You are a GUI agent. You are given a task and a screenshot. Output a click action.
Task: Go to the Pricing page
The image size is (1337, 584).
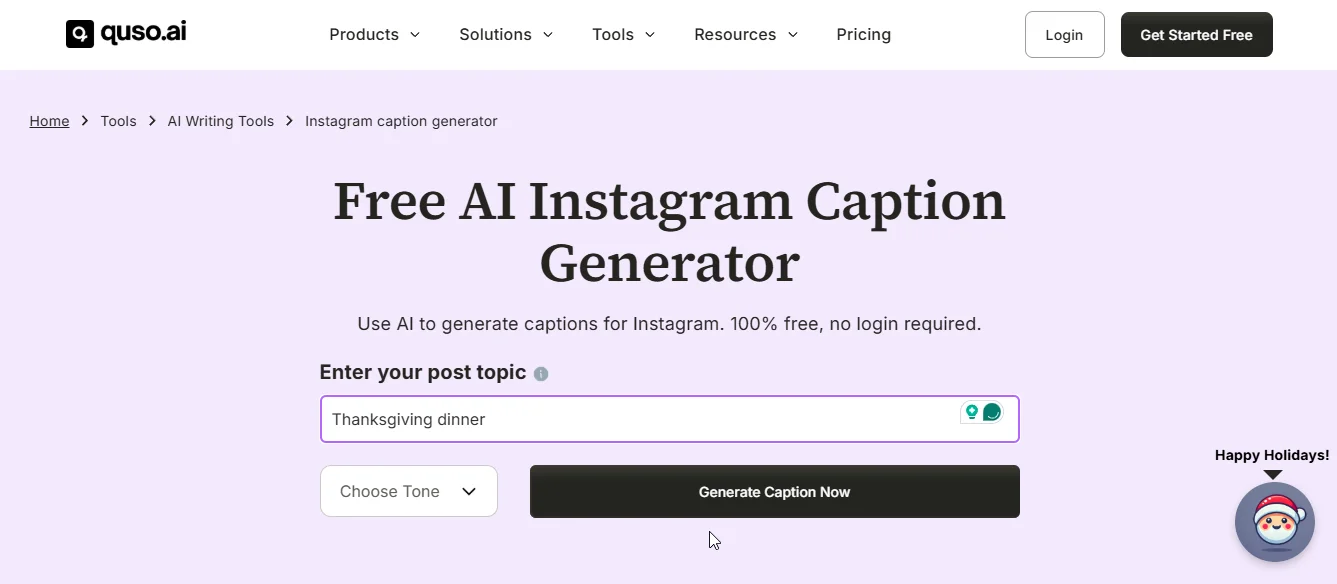coord(864,34)
